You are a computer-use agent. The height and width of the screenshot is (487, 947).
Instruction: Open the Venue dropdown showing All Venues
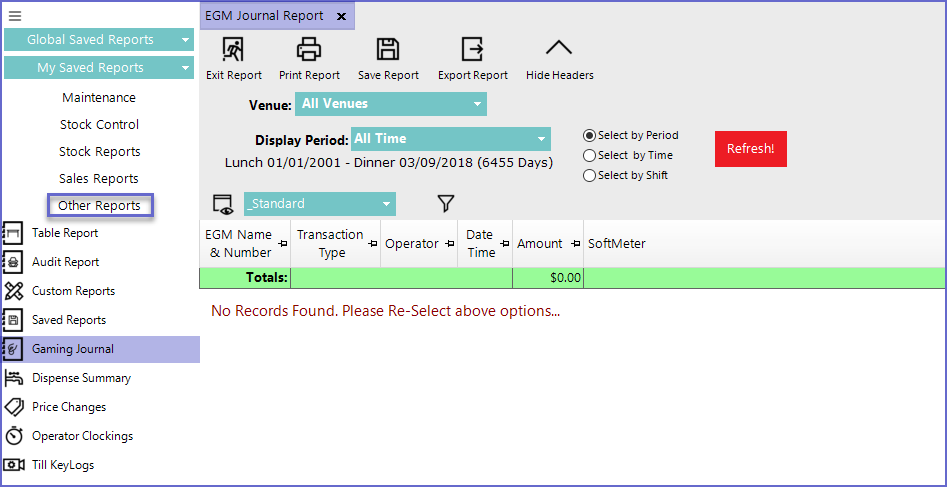390,104
